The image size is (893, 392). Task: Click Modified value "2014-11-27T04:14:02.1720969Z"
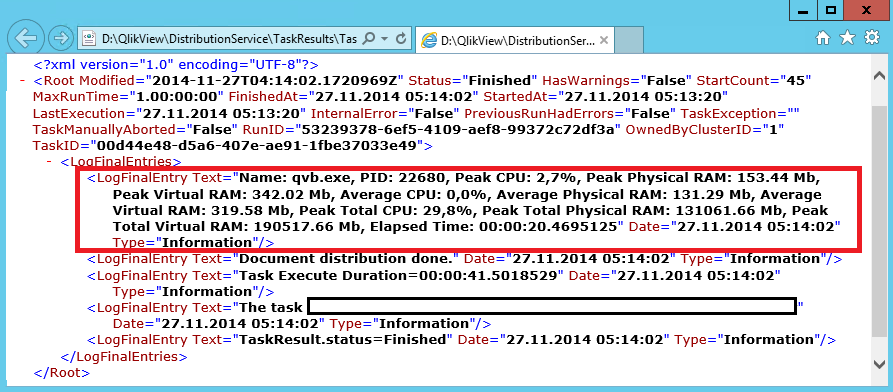click(x=276, y=80)
